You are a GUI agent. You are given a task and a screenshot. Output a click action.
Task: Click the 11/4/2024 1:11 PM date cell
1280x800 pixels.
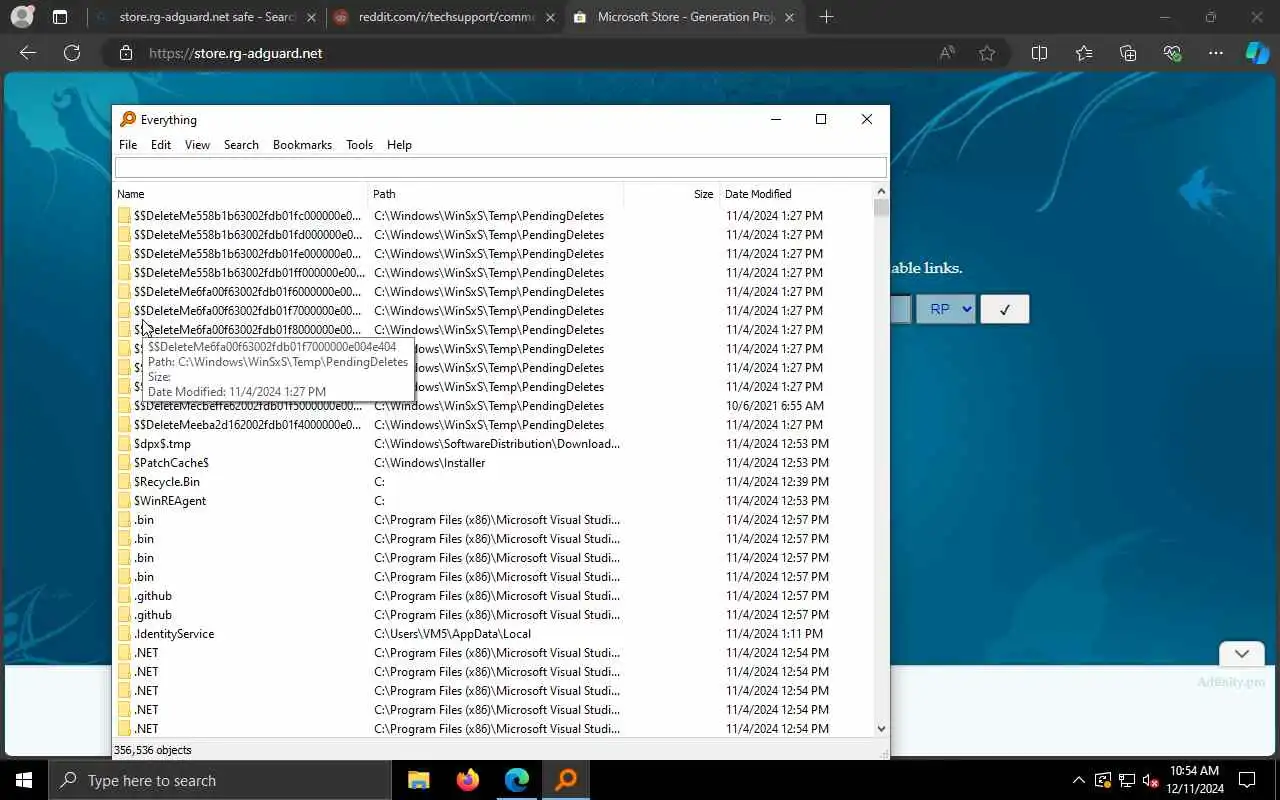775,634
